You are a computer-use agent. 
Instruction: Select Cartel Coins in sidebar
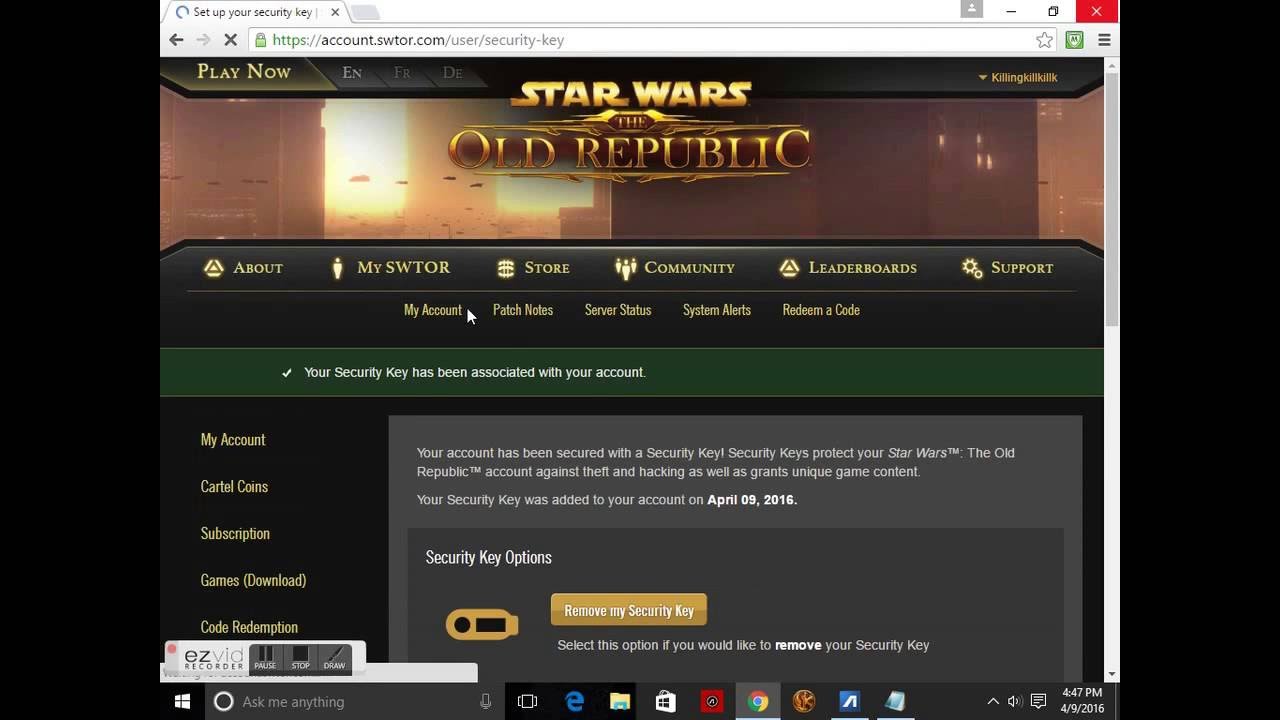pyautogui.click(x=234, y=487)
